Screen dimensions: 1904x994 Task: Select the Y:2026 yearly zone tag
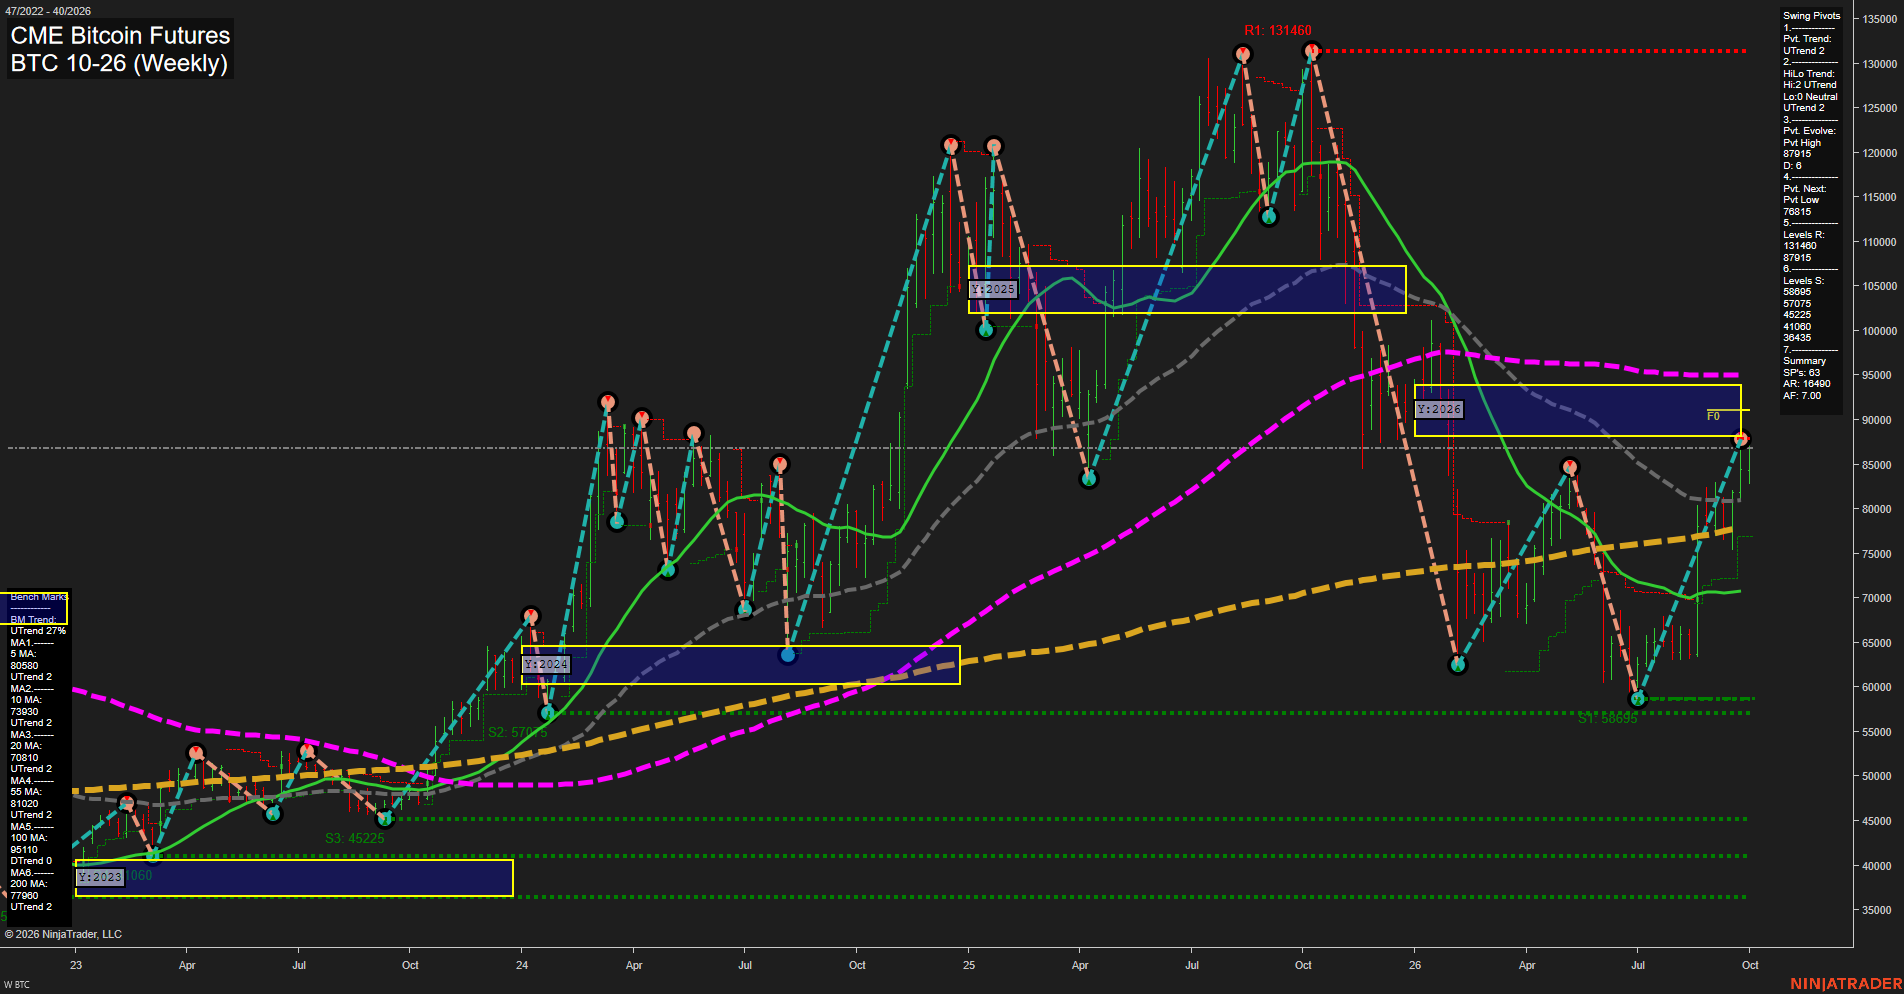click(x=1439, y=409)
